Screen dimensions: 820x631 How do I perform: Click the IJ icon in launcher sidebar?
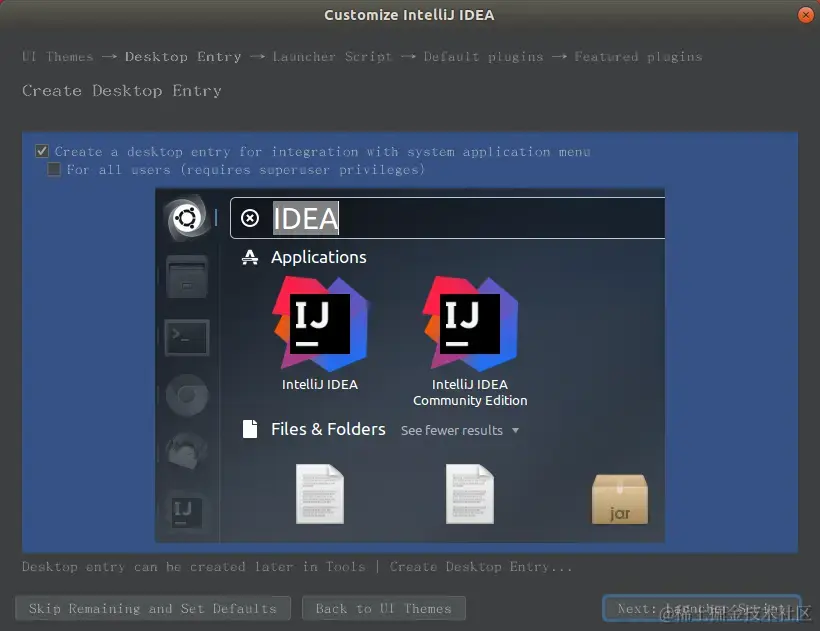tap(187, 511)
